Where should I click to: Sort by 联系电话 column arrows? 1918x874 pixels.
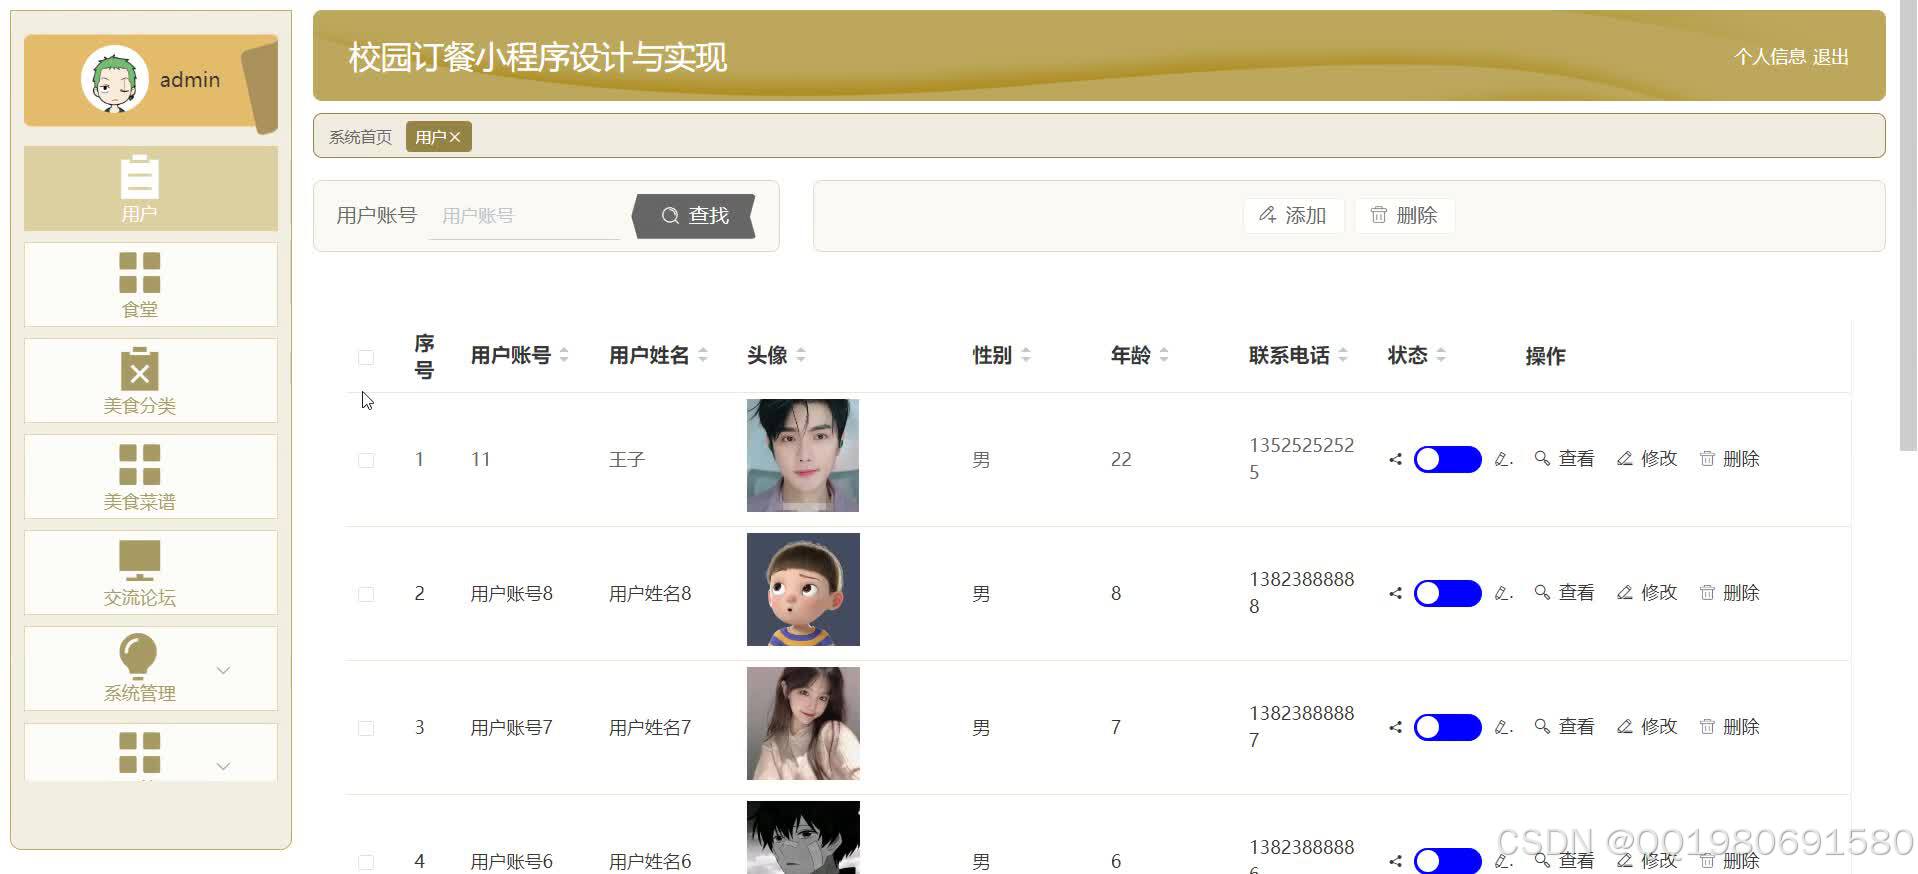1343,355
